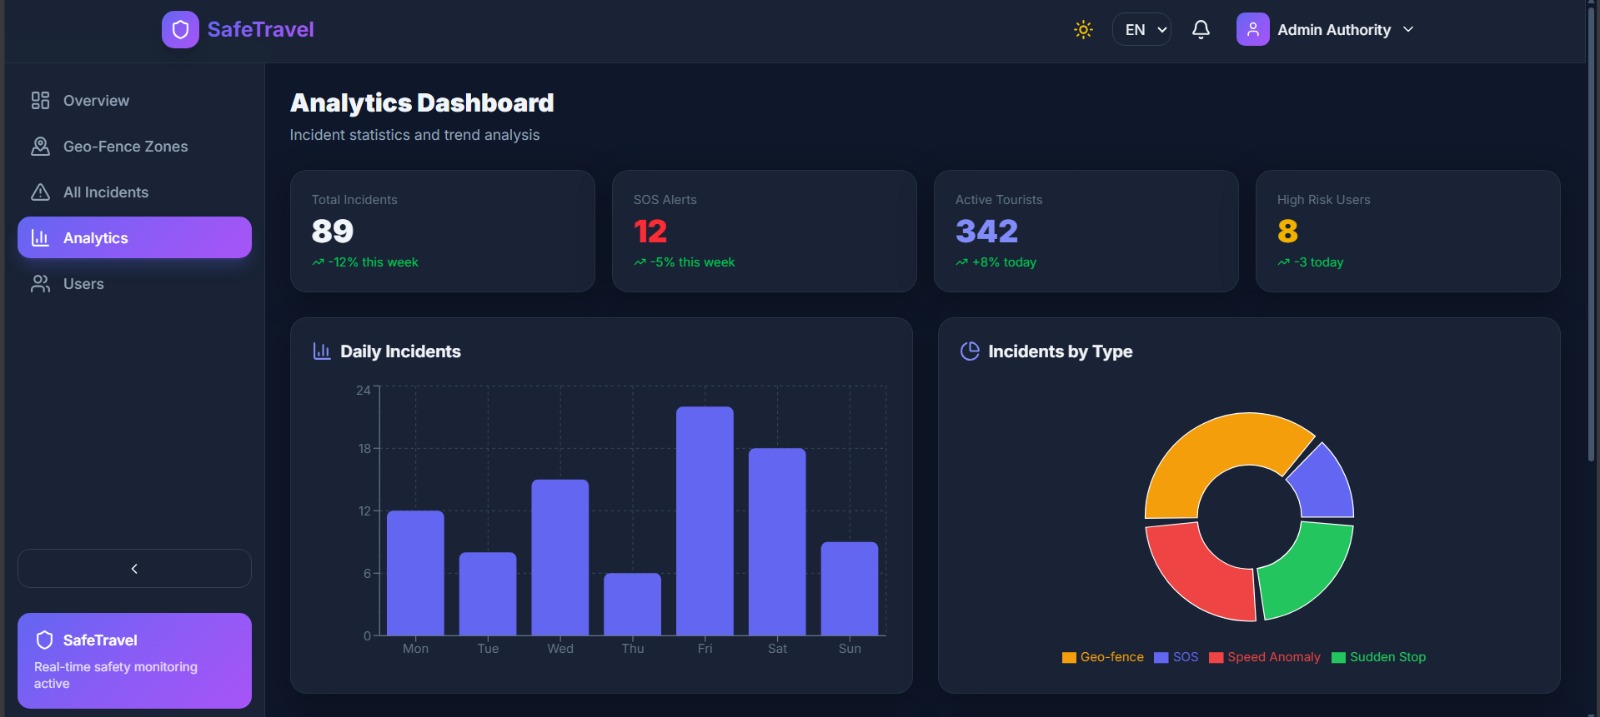Toggle Sudden Stop legend green swatch
The height and width of the screenshot is (717, 1600).
tap(1338, 658)
